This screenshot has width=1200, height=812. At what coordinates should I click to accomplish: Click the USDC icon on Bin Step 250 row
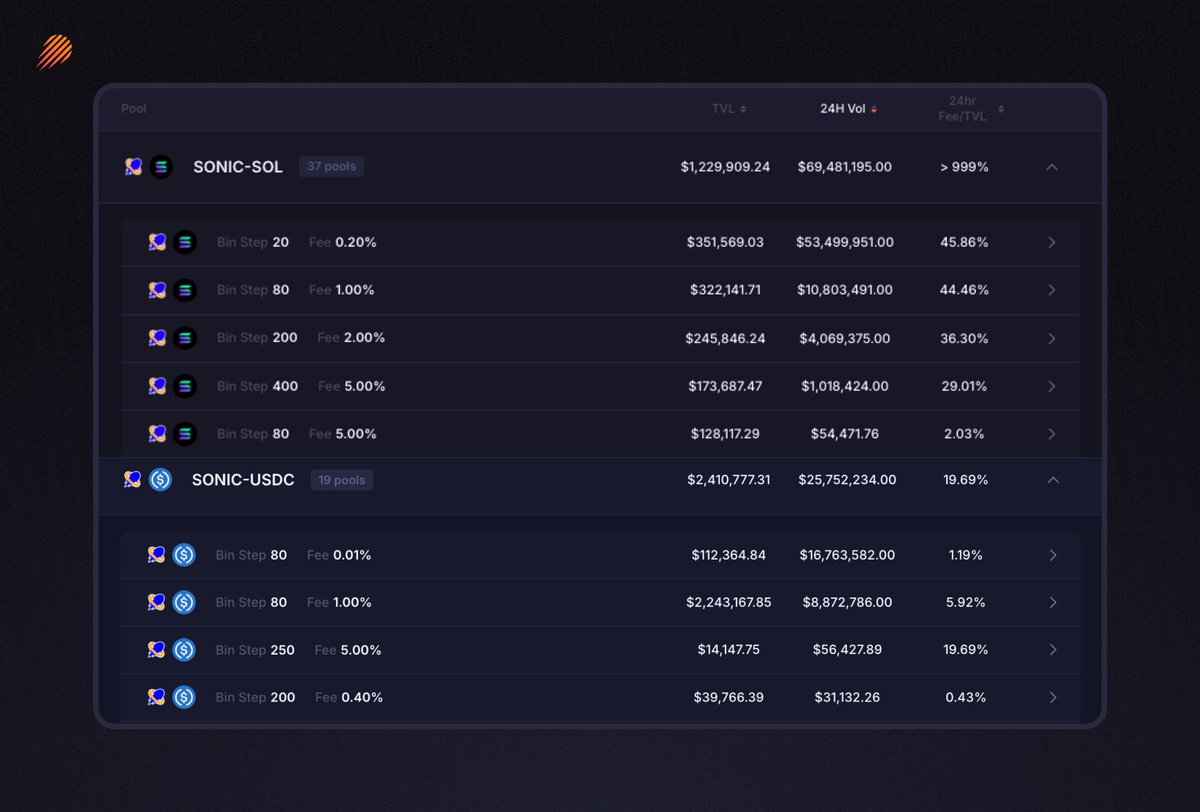point(184,650)
